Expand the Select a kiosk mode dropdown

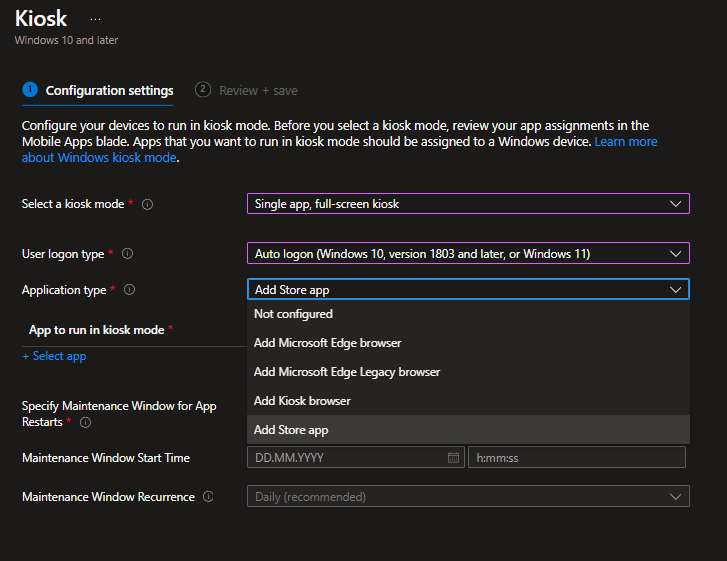tap(468, 204)
